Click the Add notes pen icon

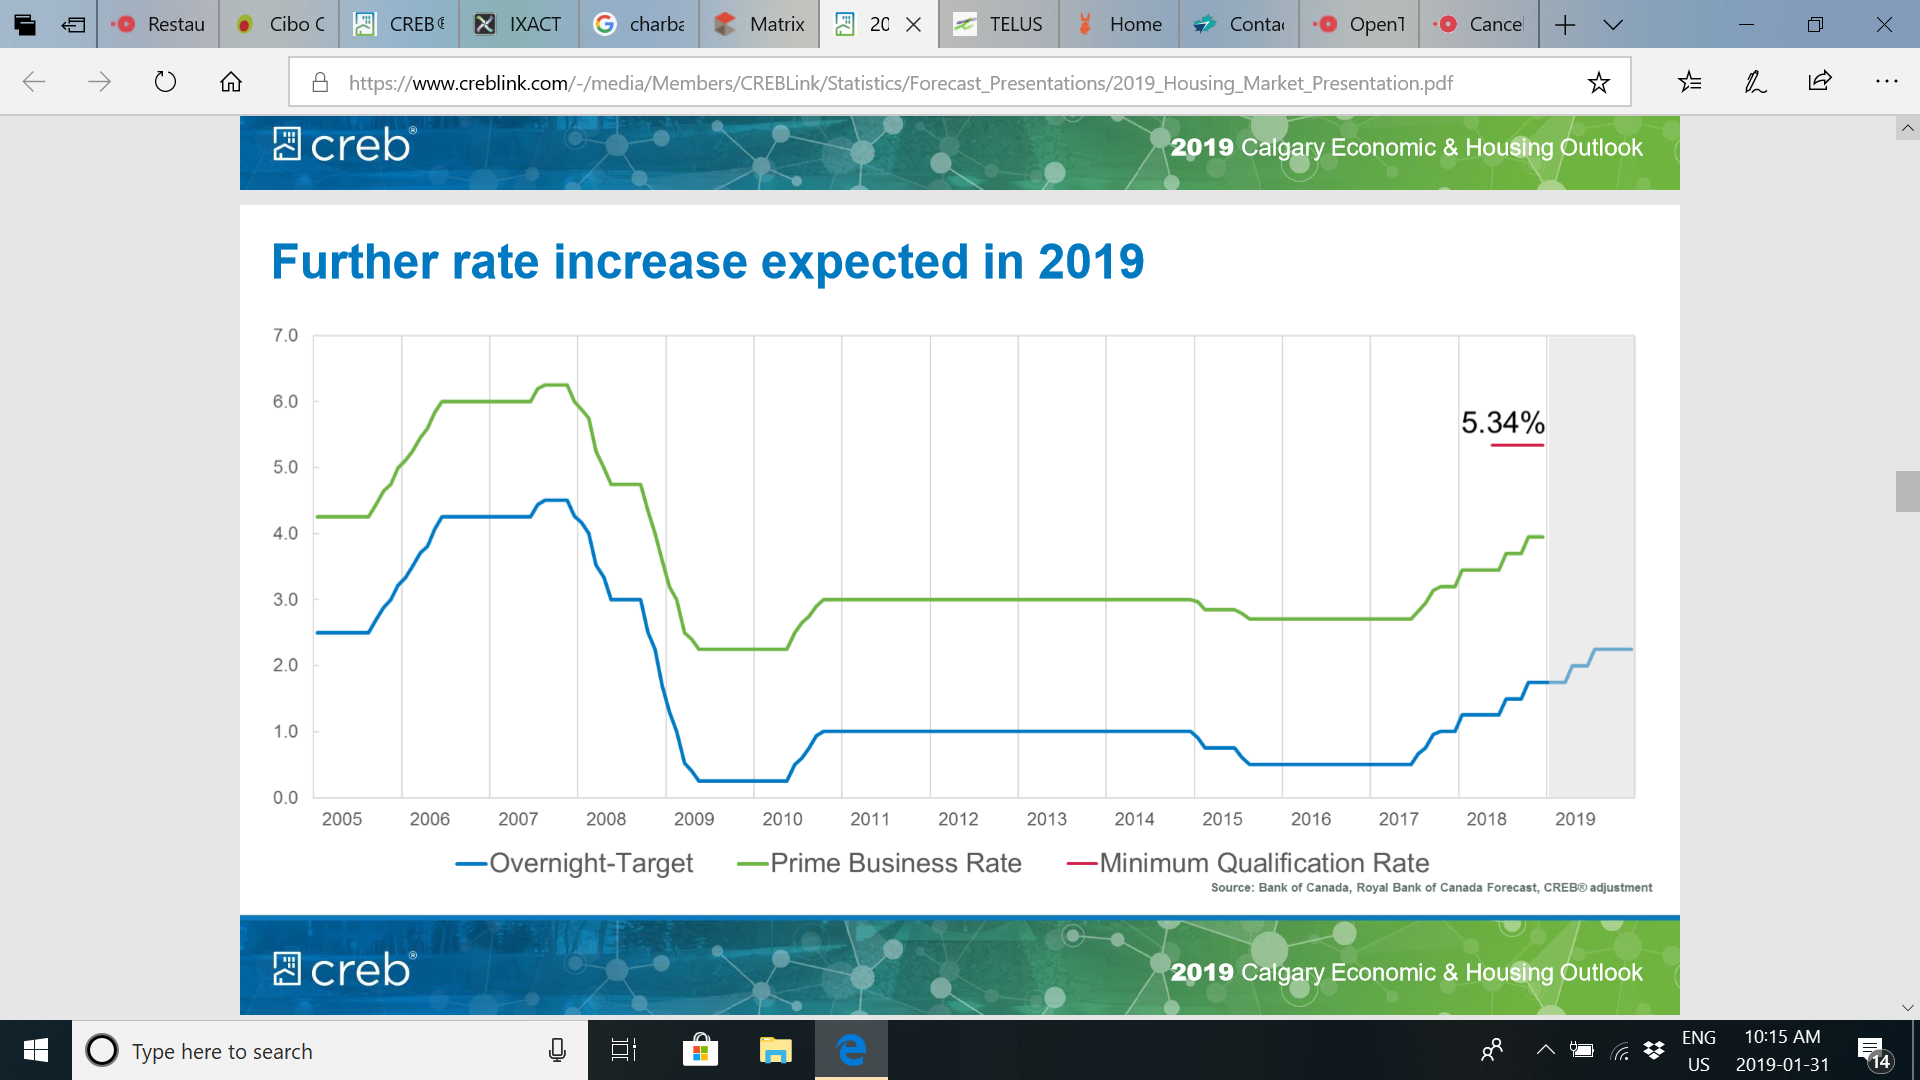(x=1755, y=82)
